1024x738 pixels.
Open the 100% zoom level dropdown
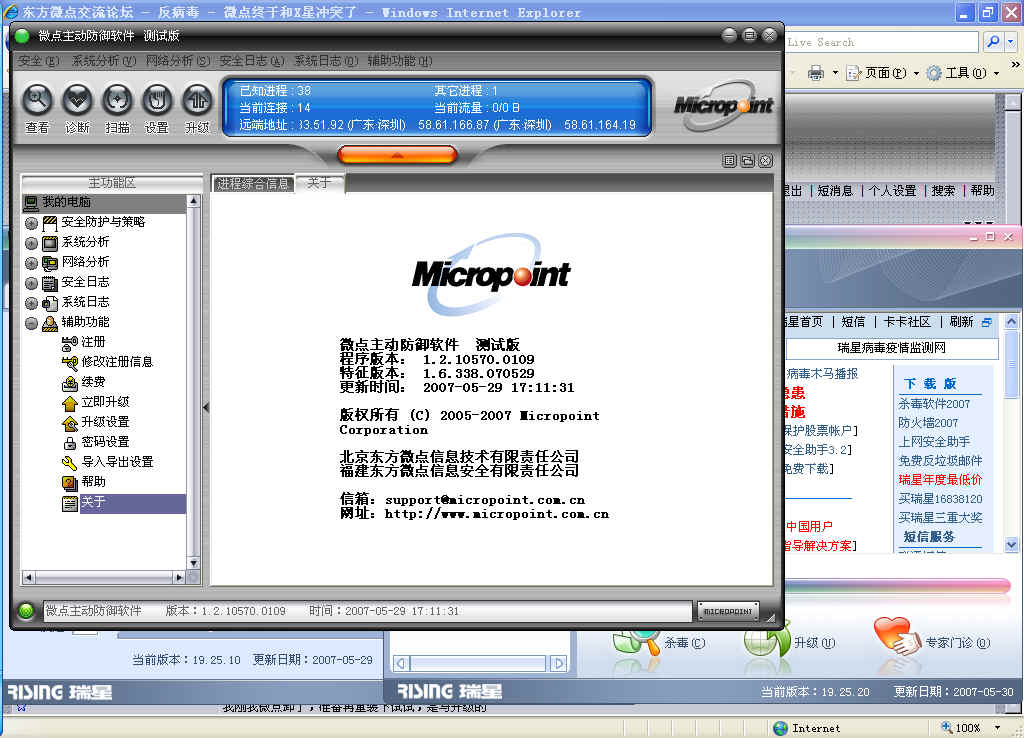point(997,728)
